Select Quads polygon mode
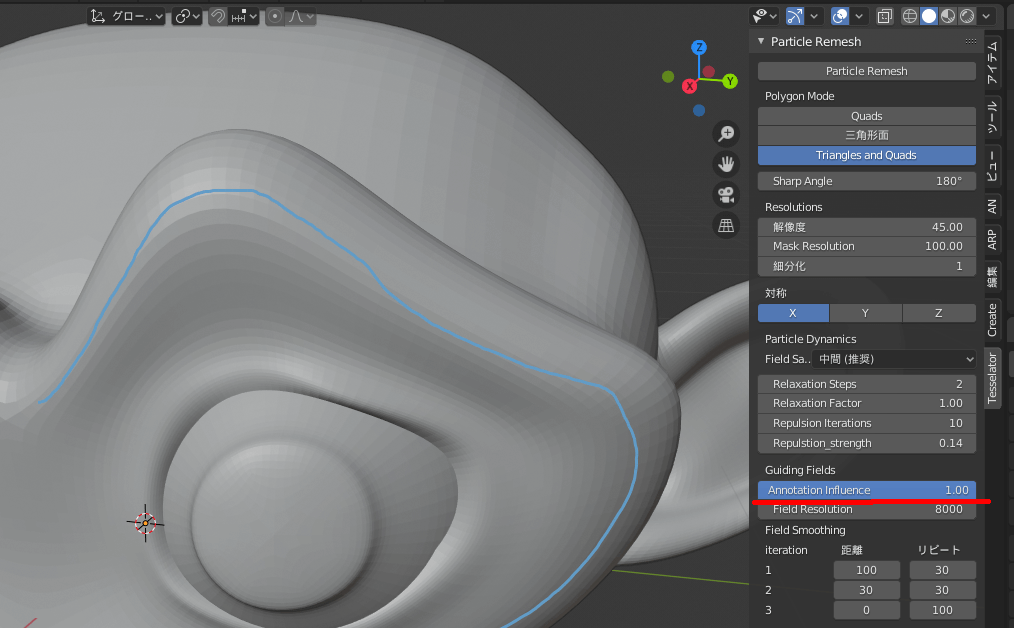 pos(867,116)
